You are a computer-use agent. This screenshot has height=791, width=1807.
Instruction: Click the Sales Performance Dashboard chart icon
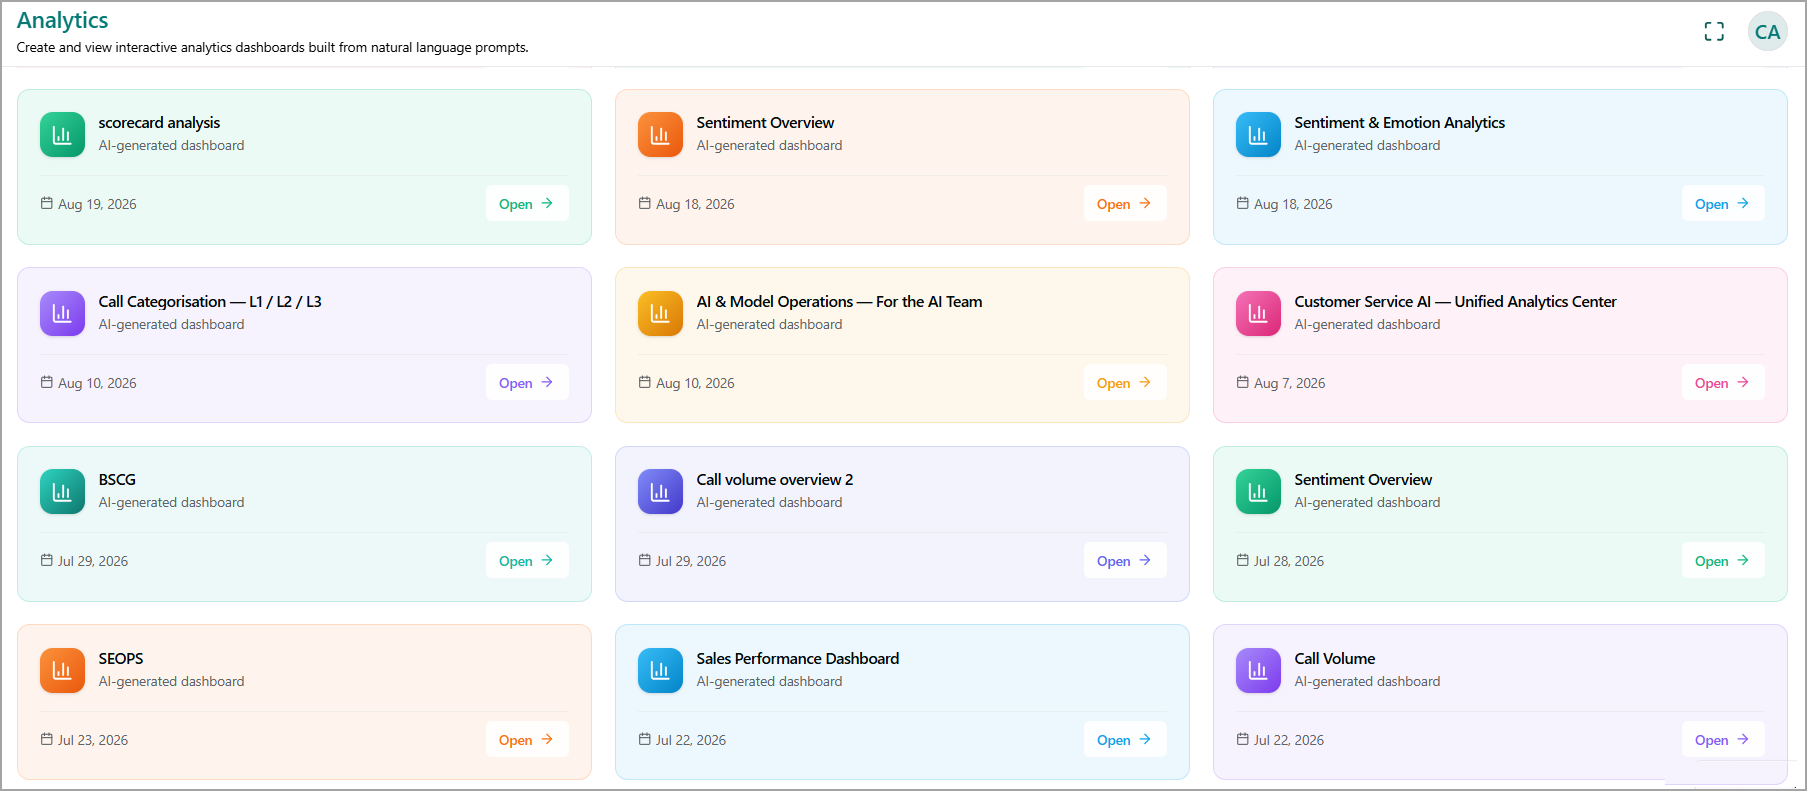660,671
